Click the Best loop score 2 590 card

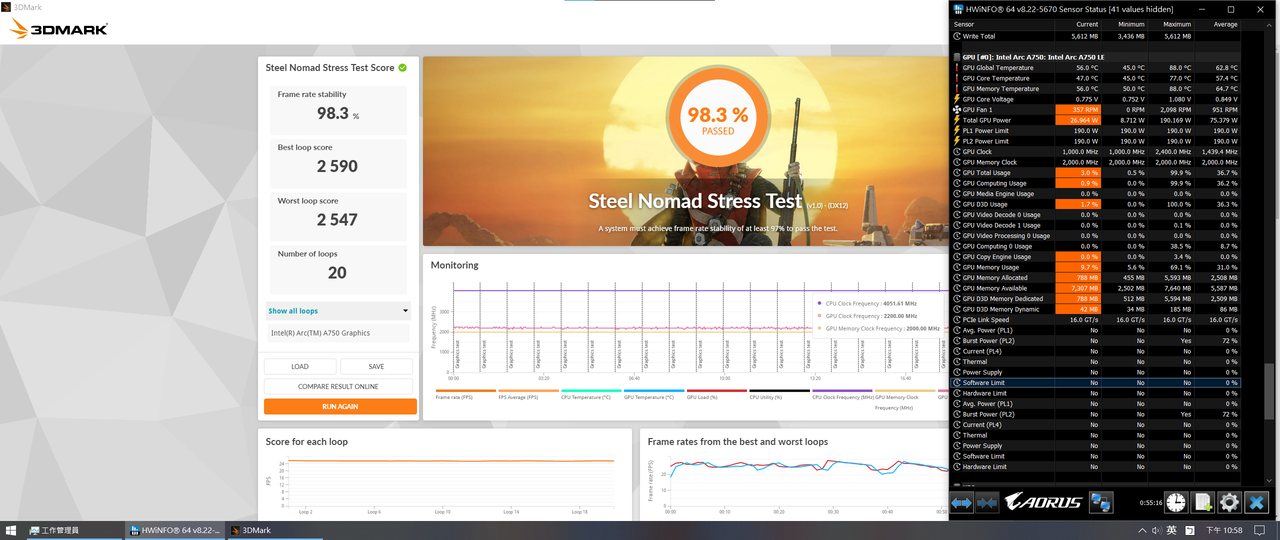point(338,161)
